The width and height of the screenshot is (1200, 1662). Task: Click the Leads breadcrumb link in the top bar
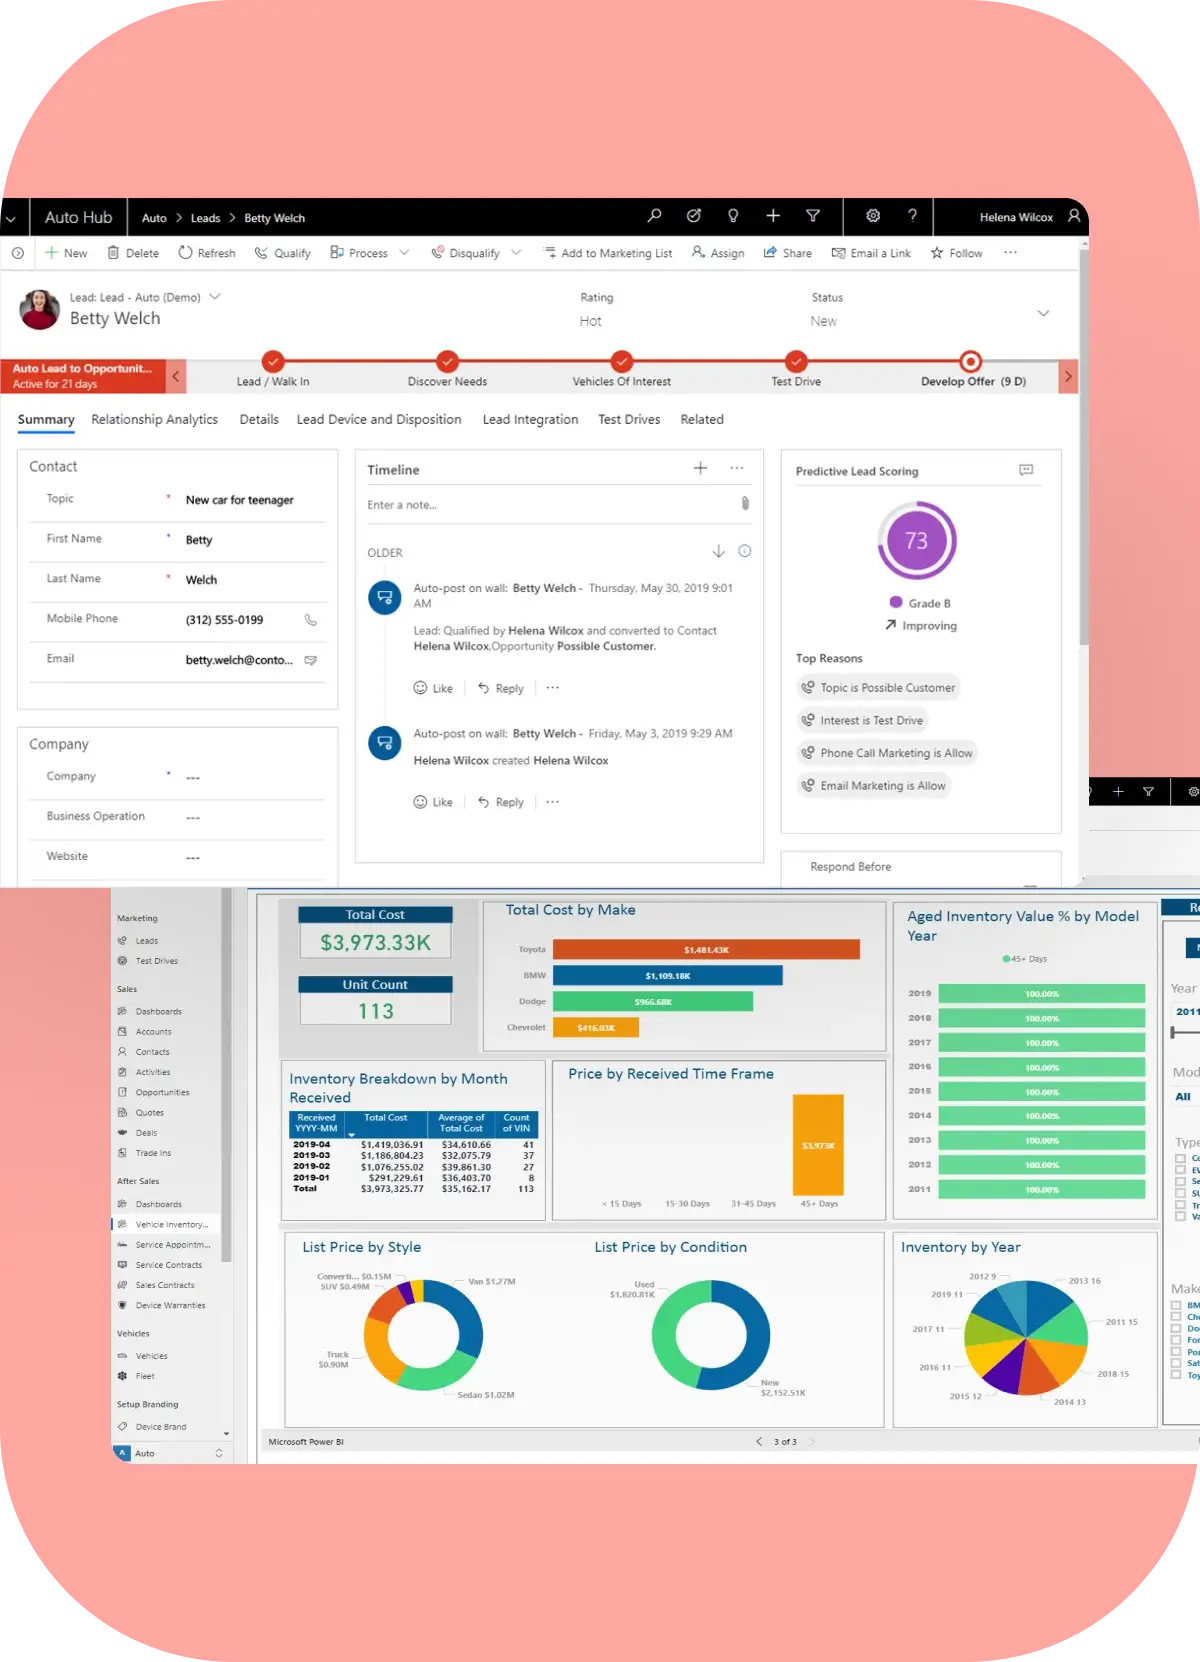click(x=205, y=218)
